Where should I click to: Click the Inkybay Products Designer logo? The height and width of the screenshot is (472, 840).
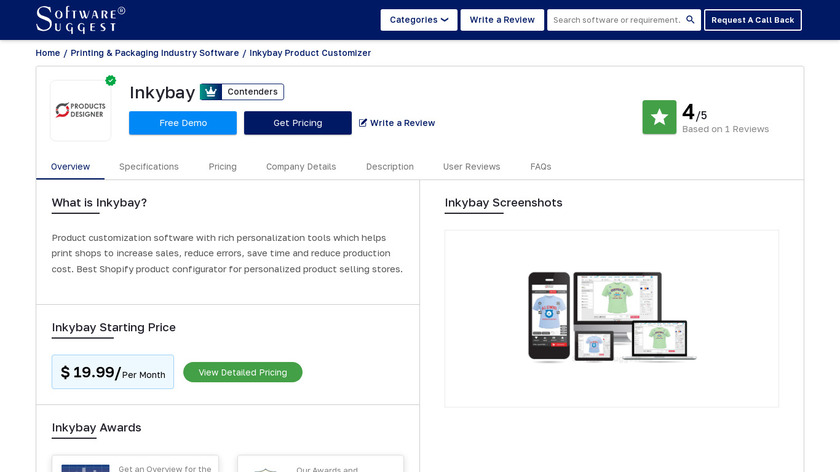(80, 110)
